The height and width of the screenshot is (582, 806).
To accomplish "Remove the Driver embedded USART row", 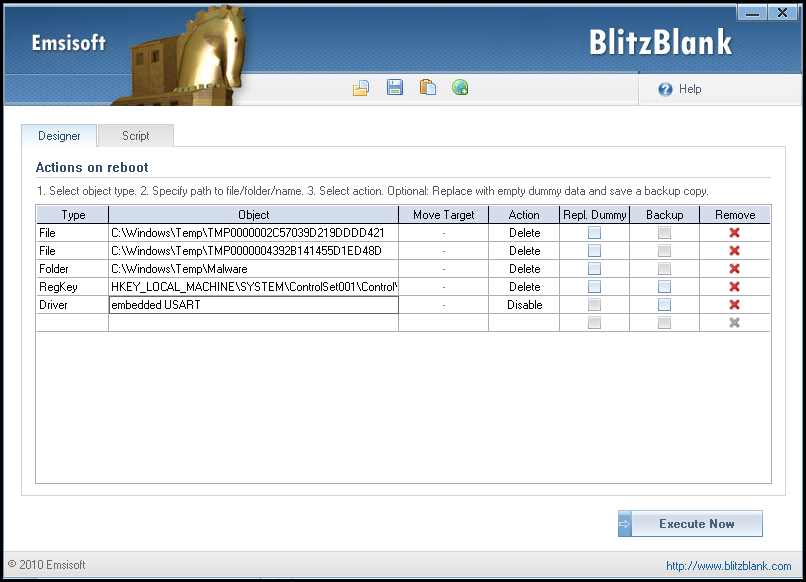I will click(x=735, y=304).
